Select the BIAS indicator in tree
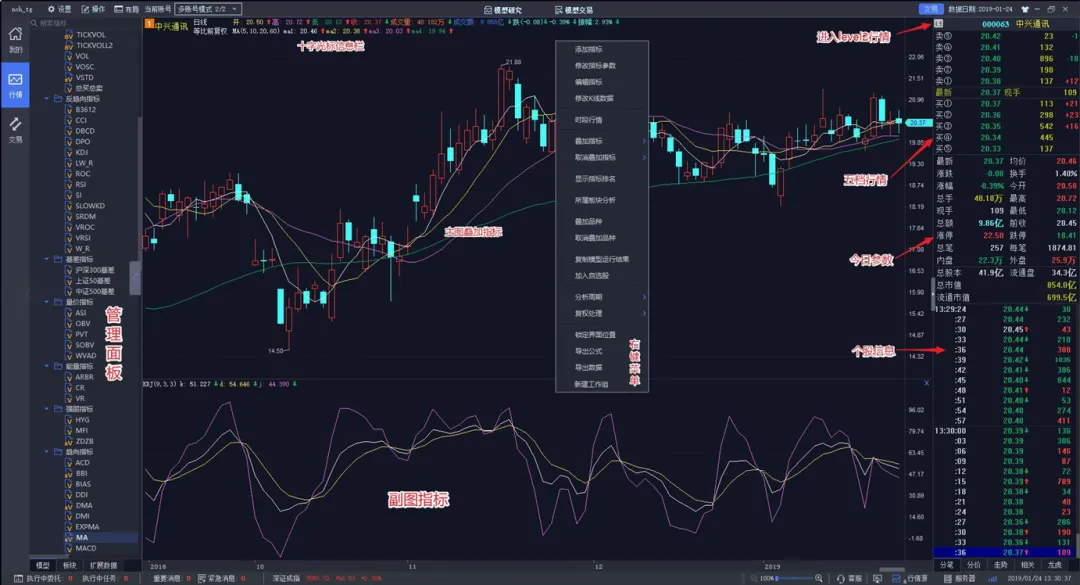The height and width of the screenshot is (585, 1080). 83,484
